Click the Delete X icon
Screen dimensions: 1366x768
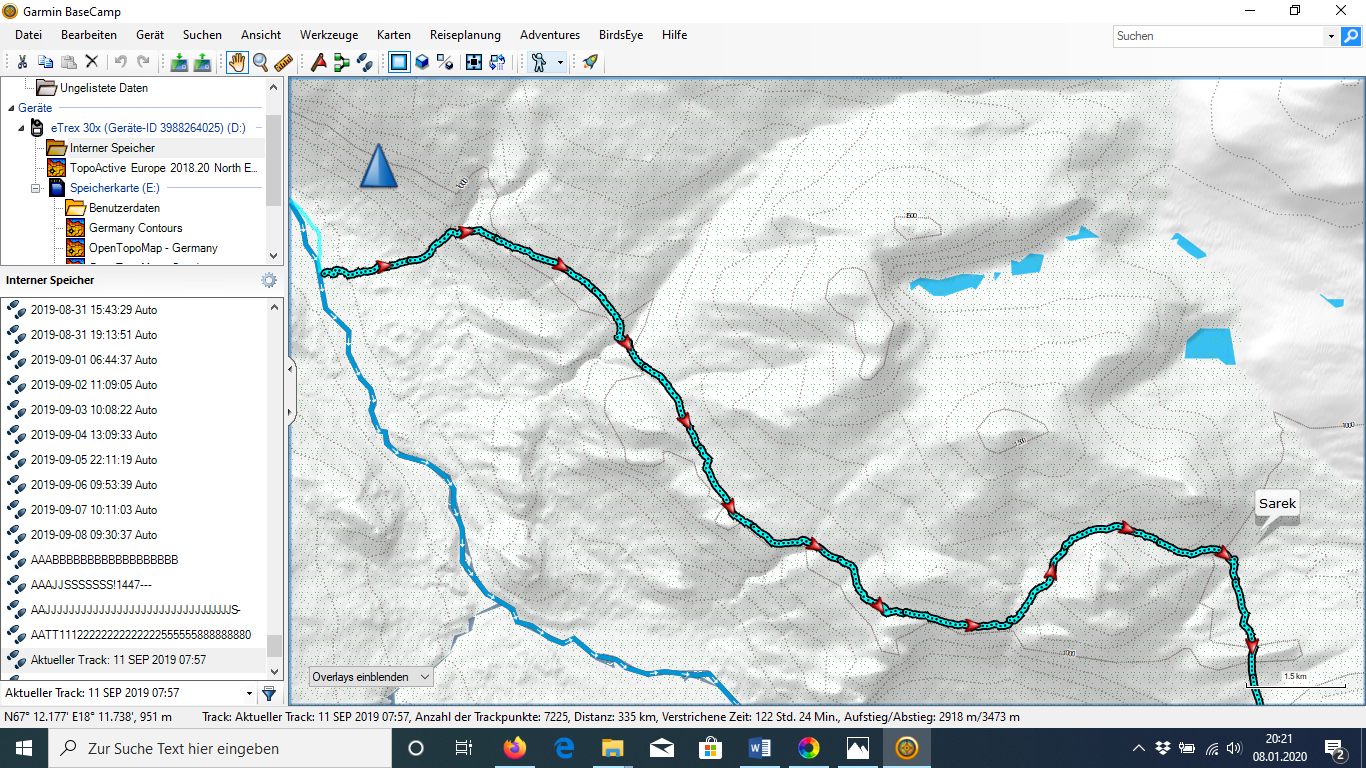[91, 62]
